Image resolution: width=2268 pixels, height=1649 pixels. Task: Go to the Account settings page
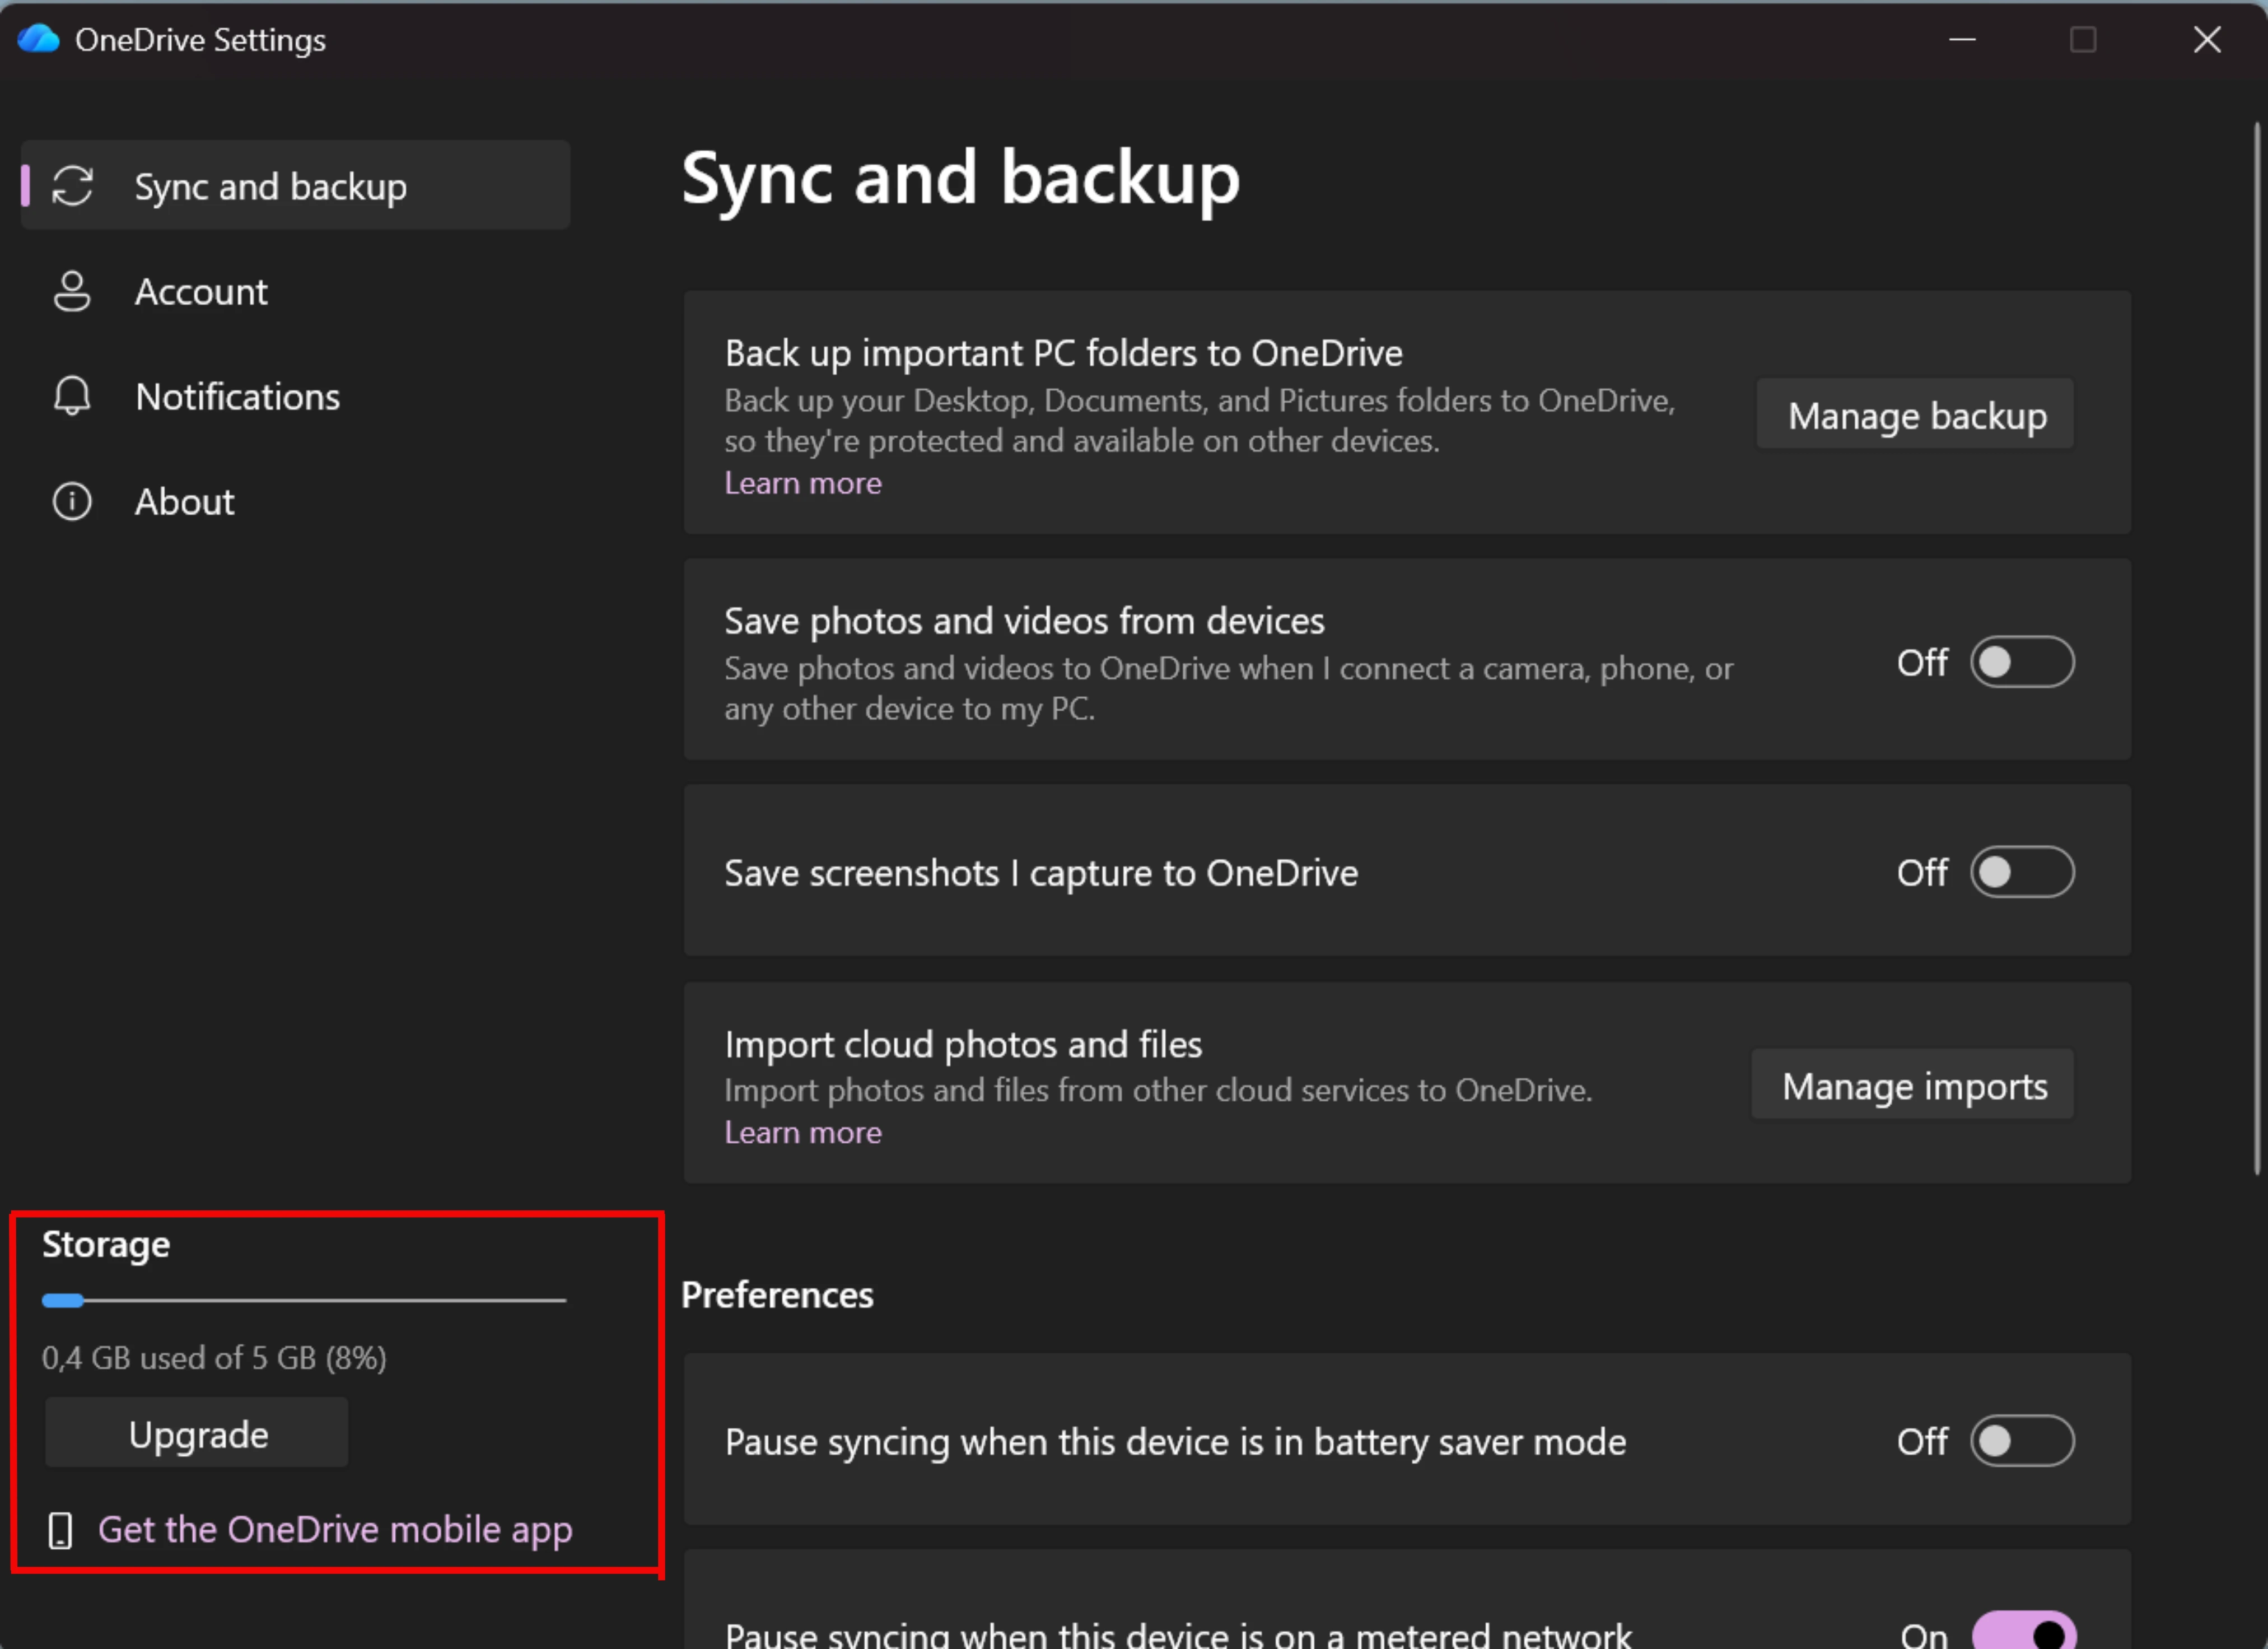coord(296,291)
